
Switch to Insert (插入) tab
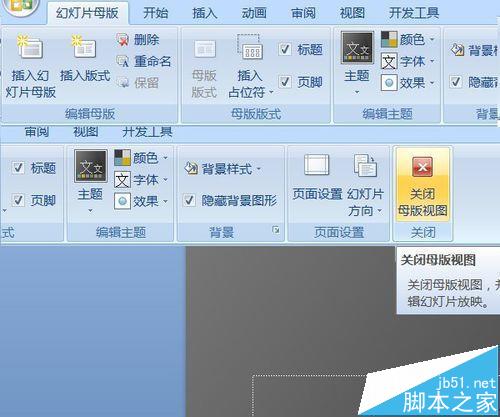pyautogui.click(x=205, y=13)
